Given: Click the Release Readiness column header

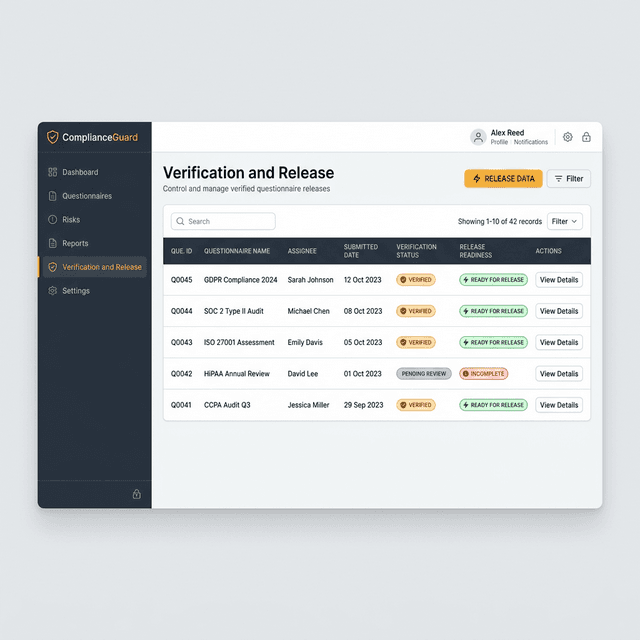Looking at the screenshot, I should [x=476, y=251].
